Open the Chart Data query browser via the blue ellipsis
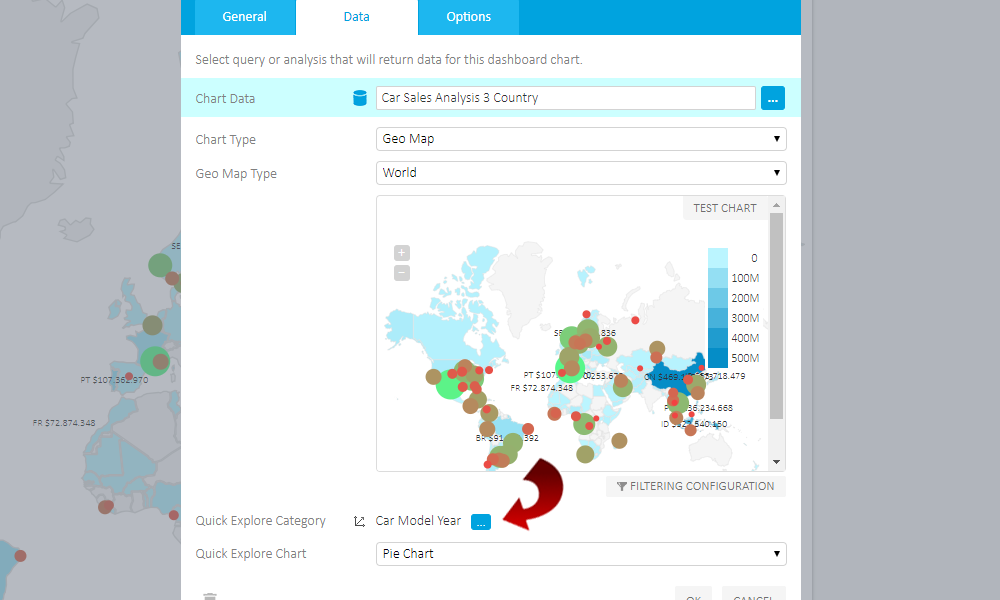This screenshot has width=1000, height=600. point(772,97)
